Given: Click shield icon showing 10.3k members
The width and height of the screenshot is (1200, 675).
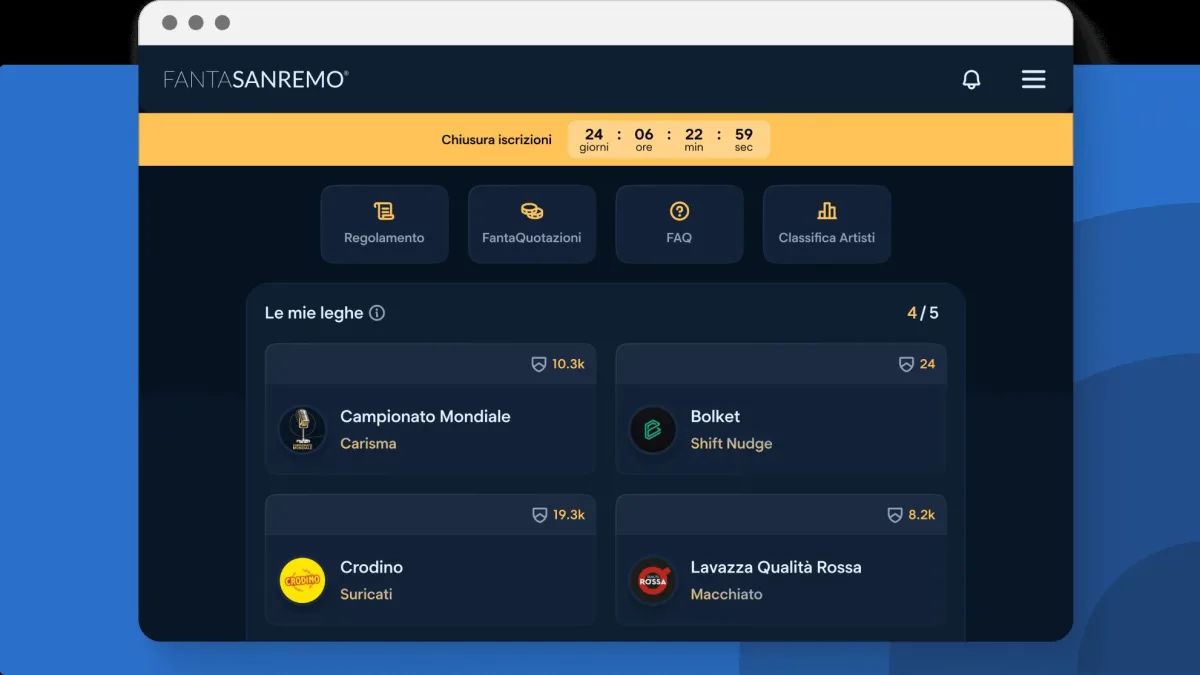Looking at the screenshot, I should (x=539, y=364).
